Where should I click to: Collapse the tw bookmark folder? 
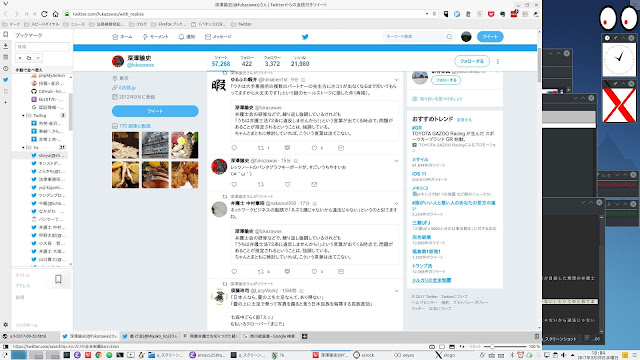pos(23,147)
